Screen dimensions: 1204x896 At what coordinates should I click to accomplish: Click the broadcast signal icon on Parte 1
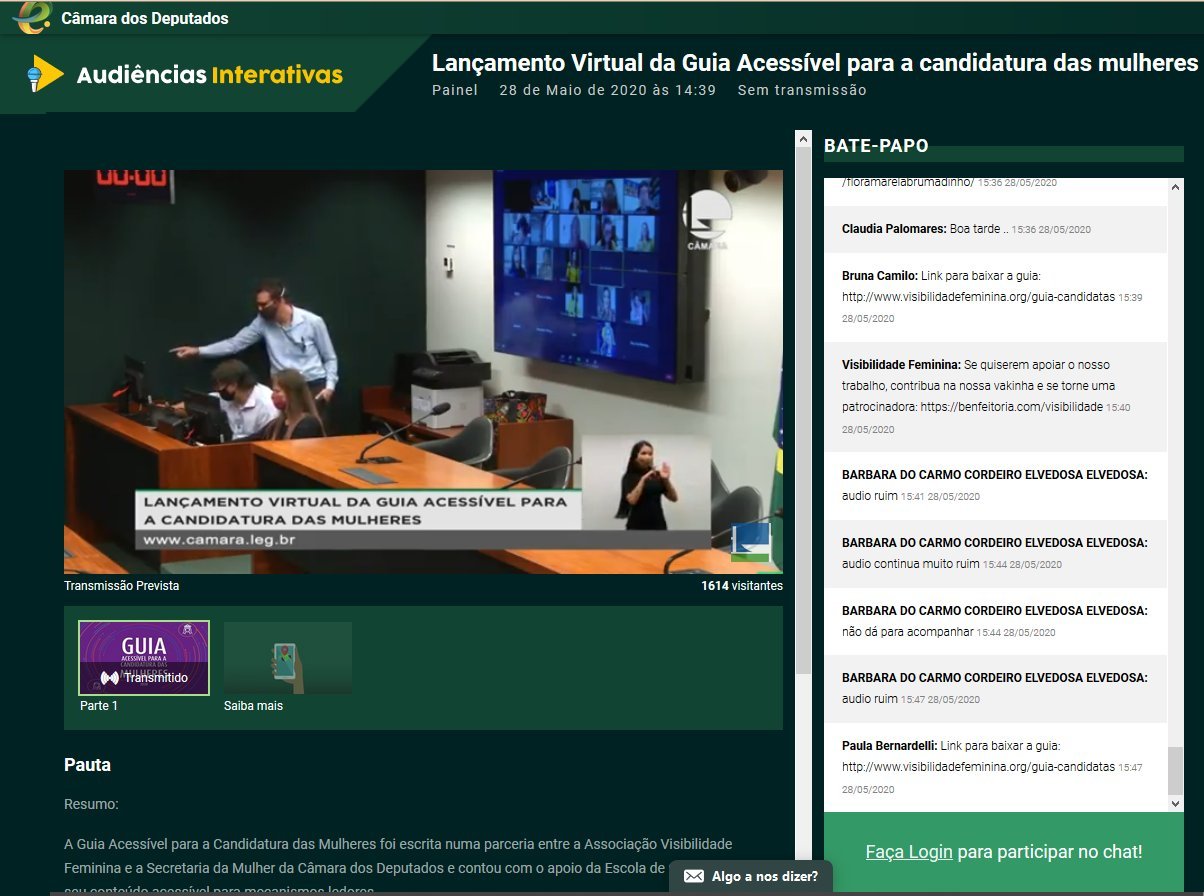[110, 678]
